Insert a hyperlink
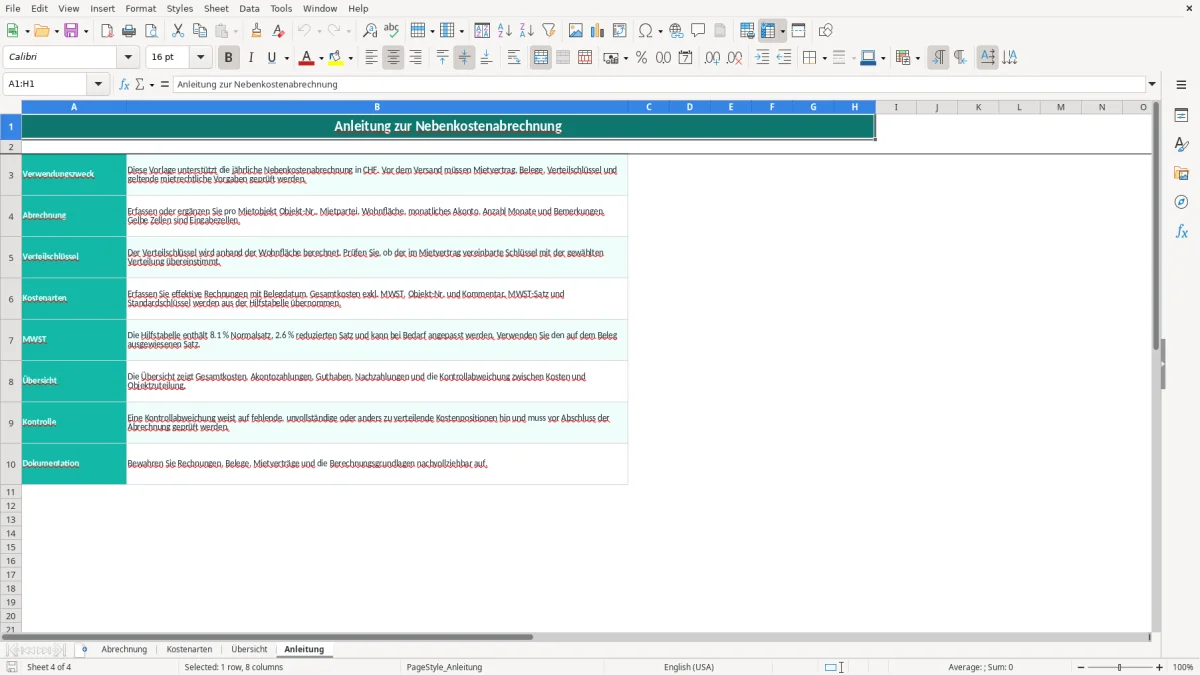This screenshot has width=1200, height=675. click(676, 31)
